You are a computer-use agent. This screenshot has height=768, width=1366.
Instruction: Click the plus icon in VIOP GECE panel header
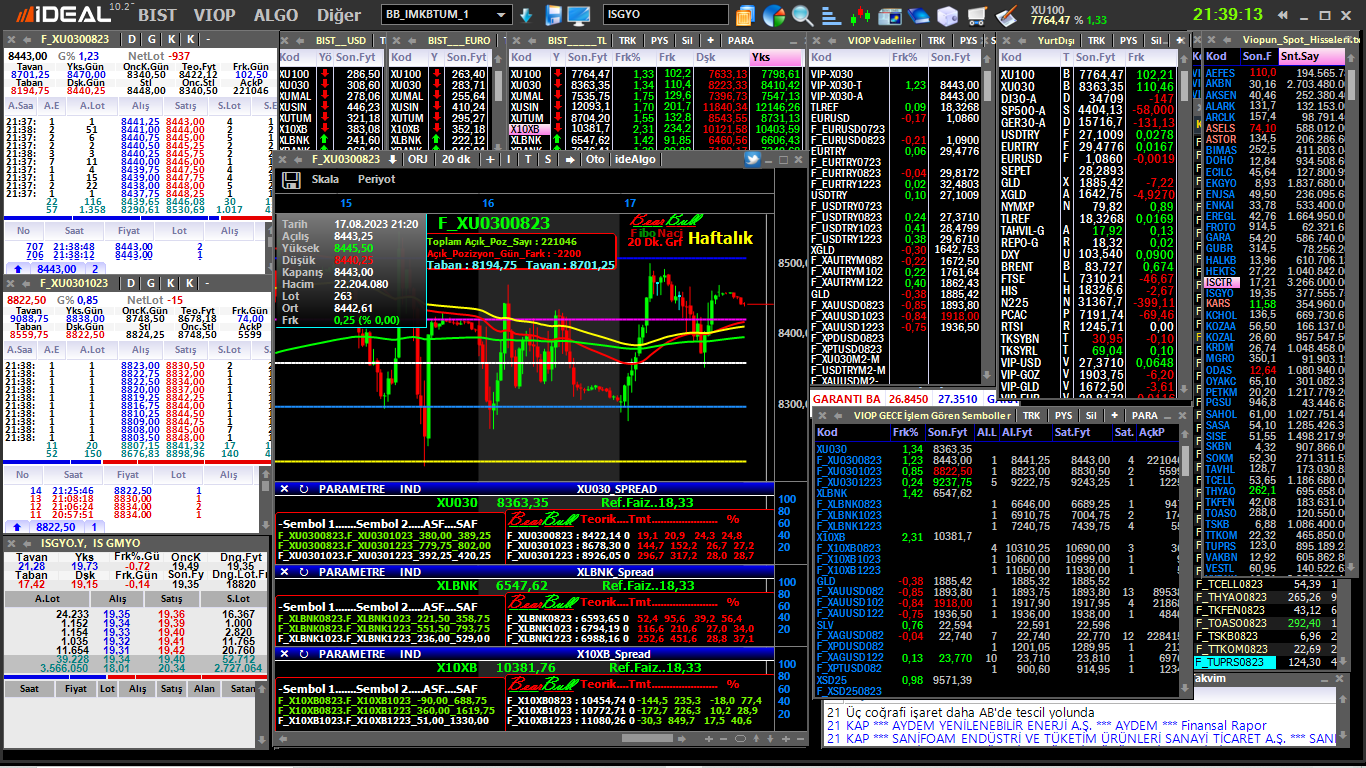[x=1114, y=415]
